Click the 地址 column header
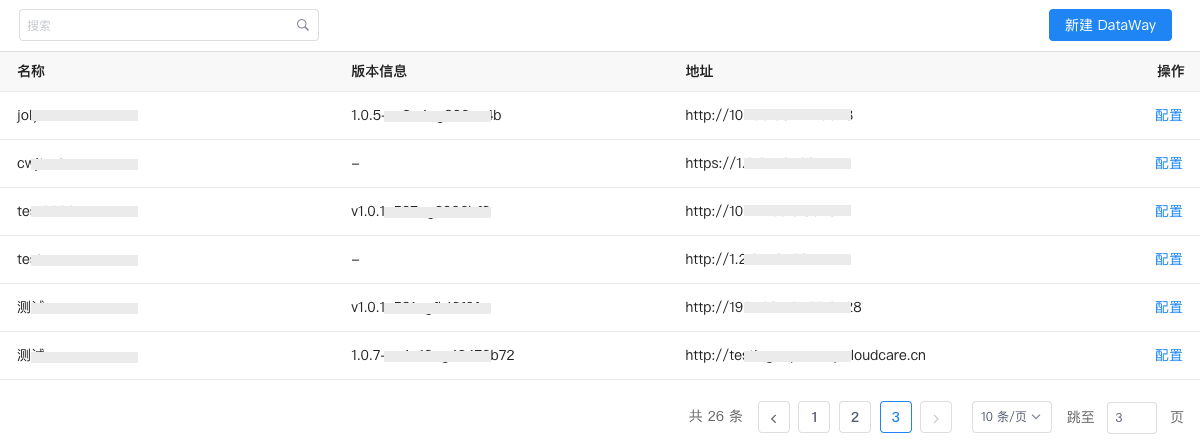Image resolution: width=1200 pixels, height=447 pixels. coord(699,71)
